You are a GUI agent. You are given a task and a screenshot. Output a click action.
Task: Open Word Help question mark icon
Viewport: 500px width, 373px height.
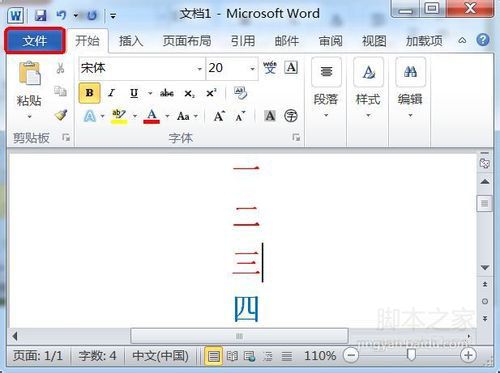click(x=483, y=40)
